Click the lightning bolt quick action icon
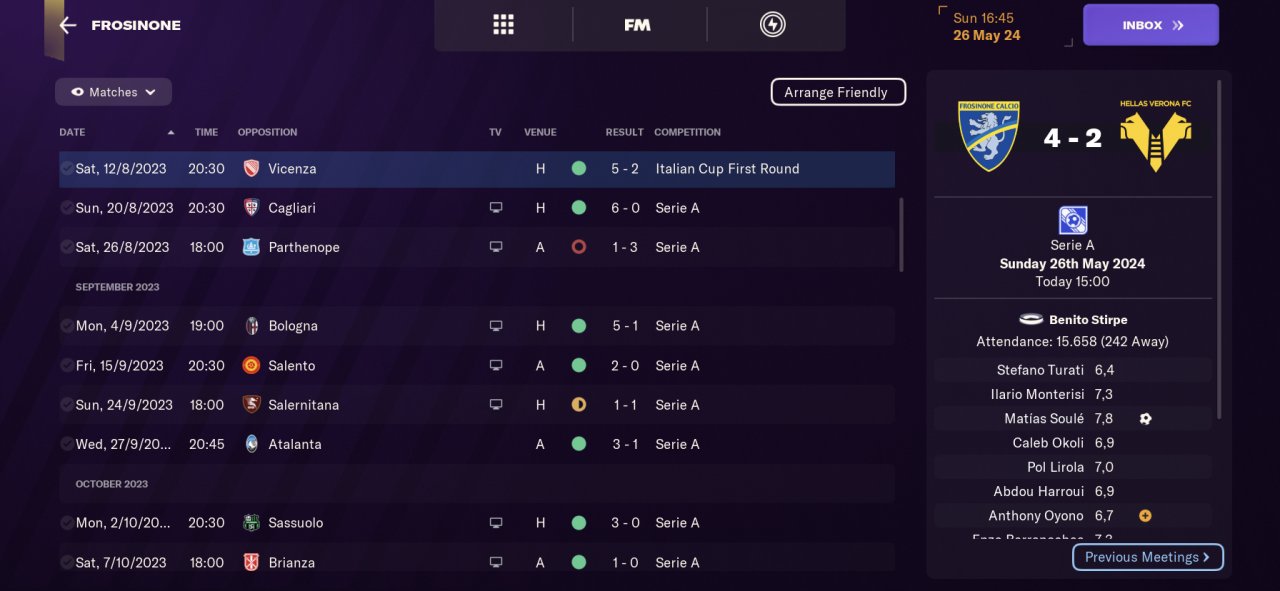1280x591 pixels. pos(772,25)
